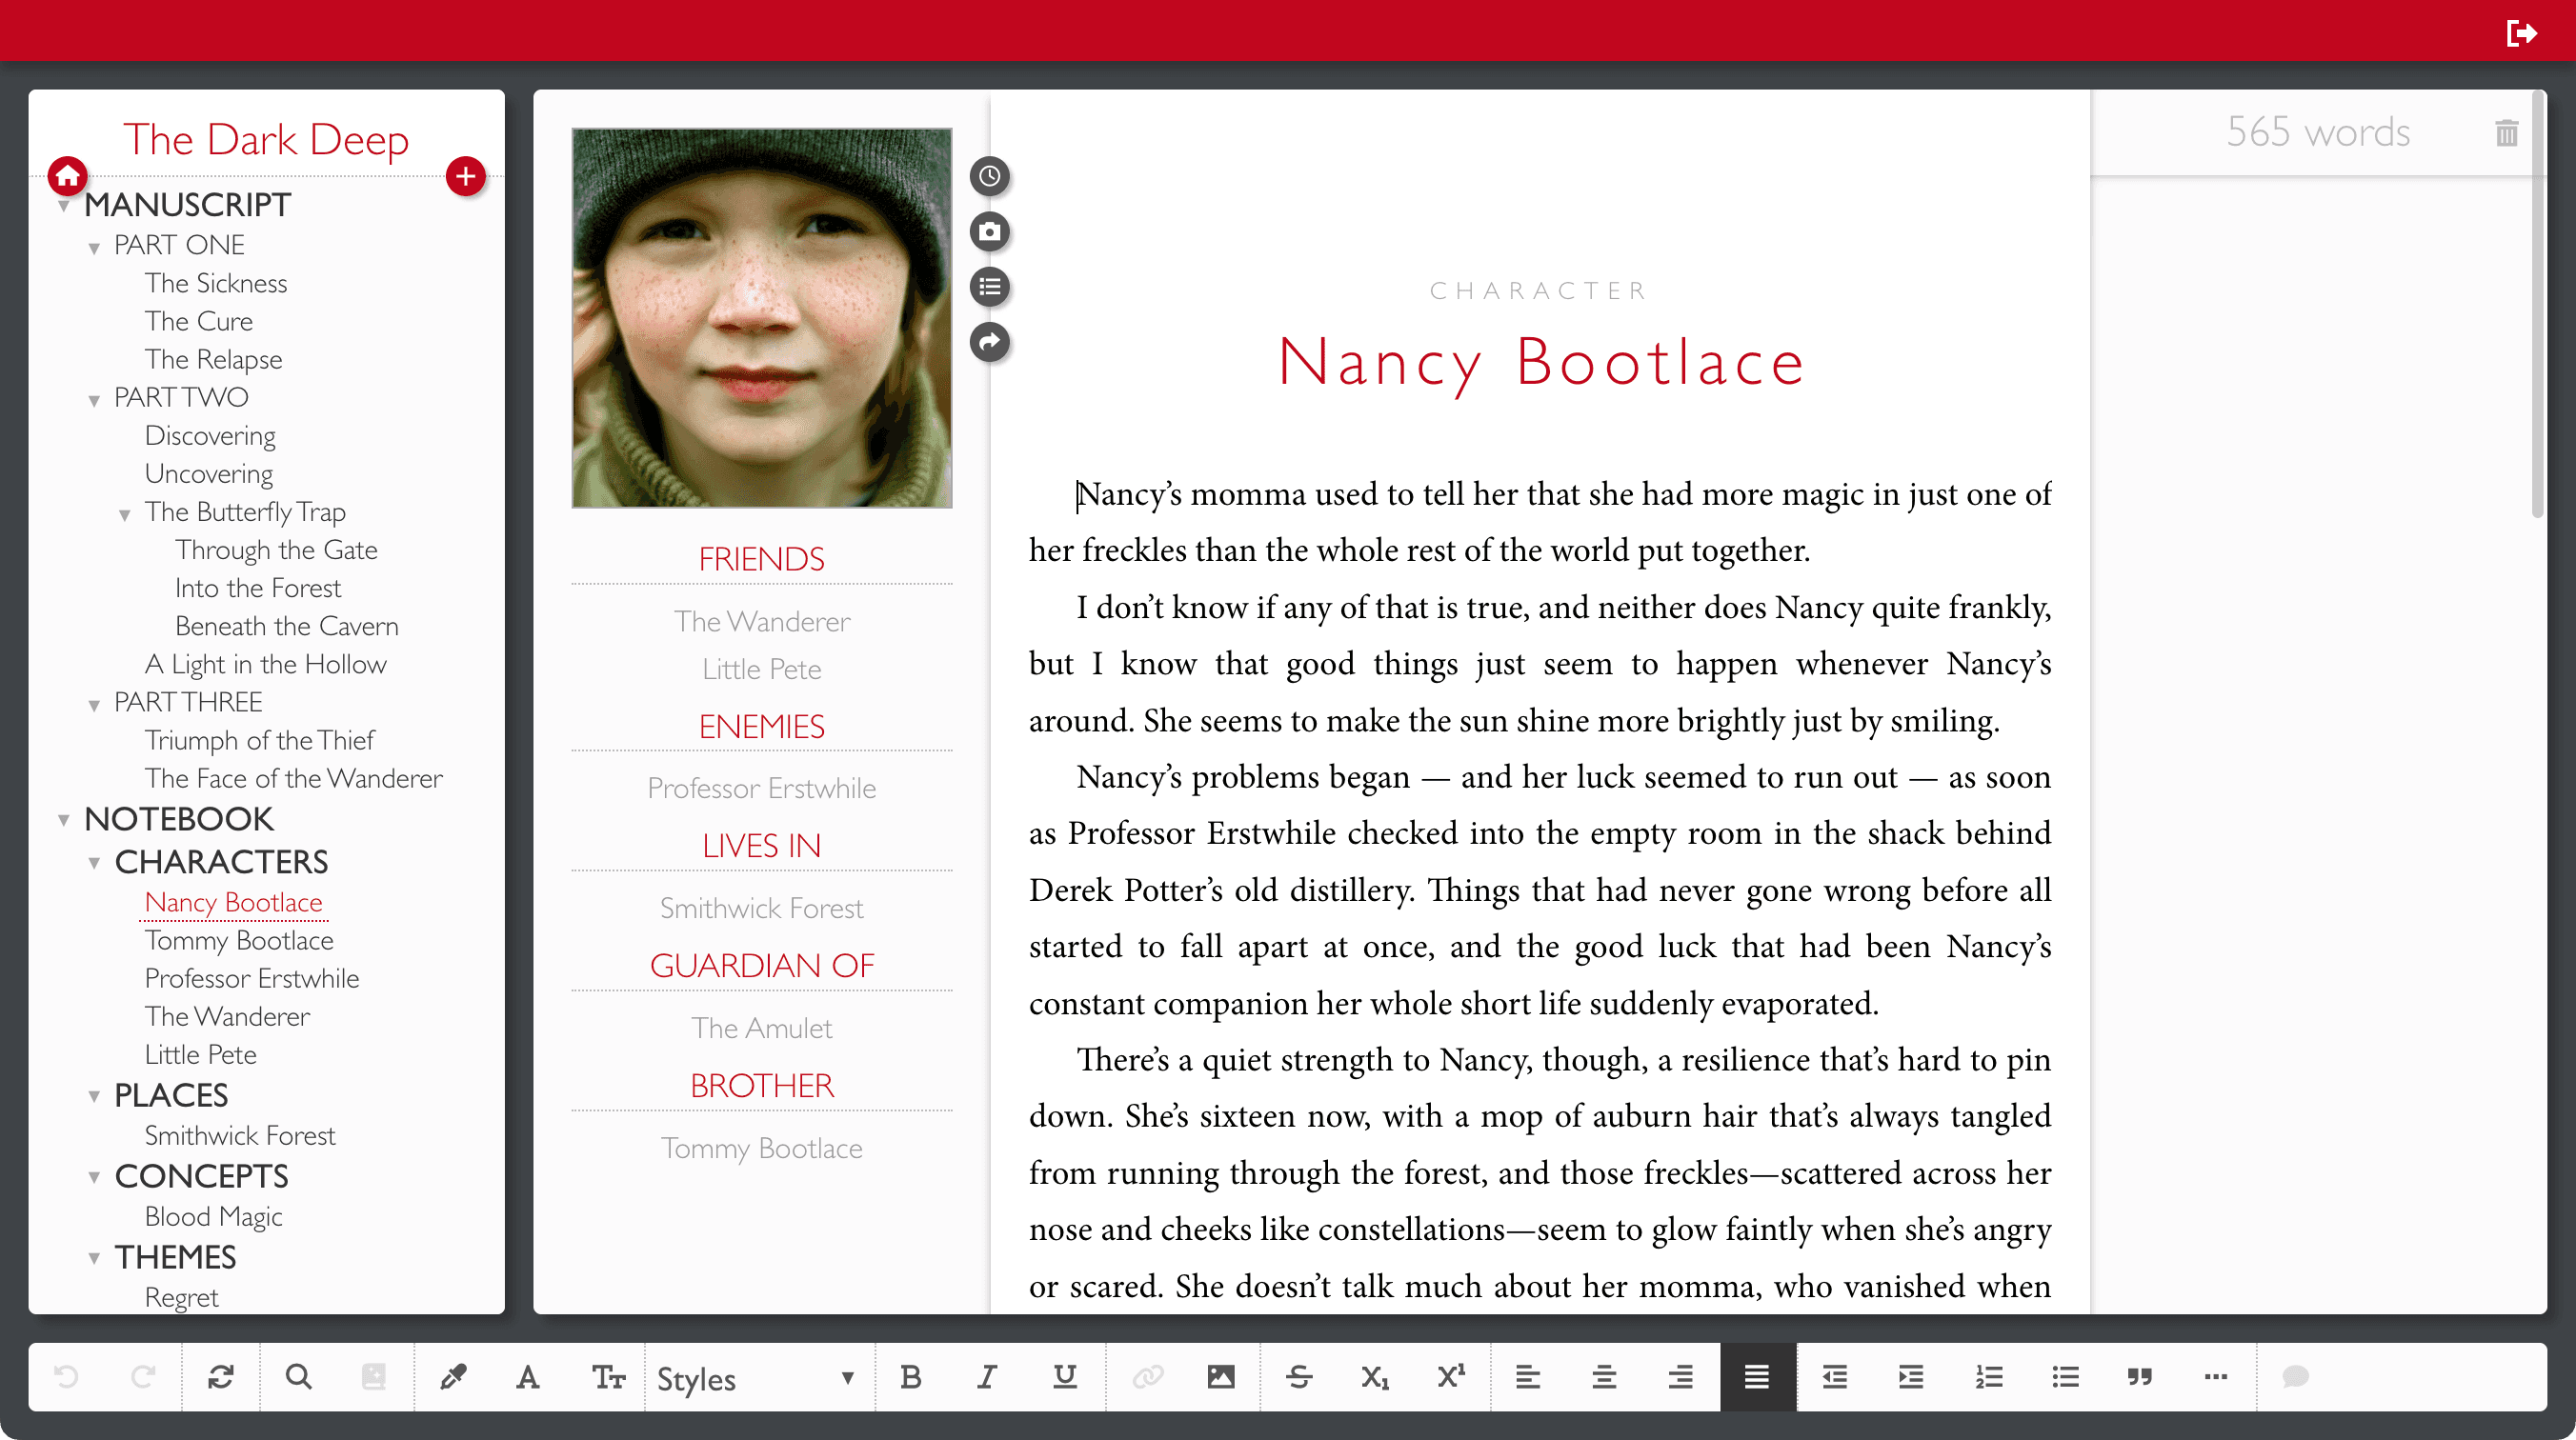Open The Sickness chapter
2576x1440 pixels.
click(216, 283)
